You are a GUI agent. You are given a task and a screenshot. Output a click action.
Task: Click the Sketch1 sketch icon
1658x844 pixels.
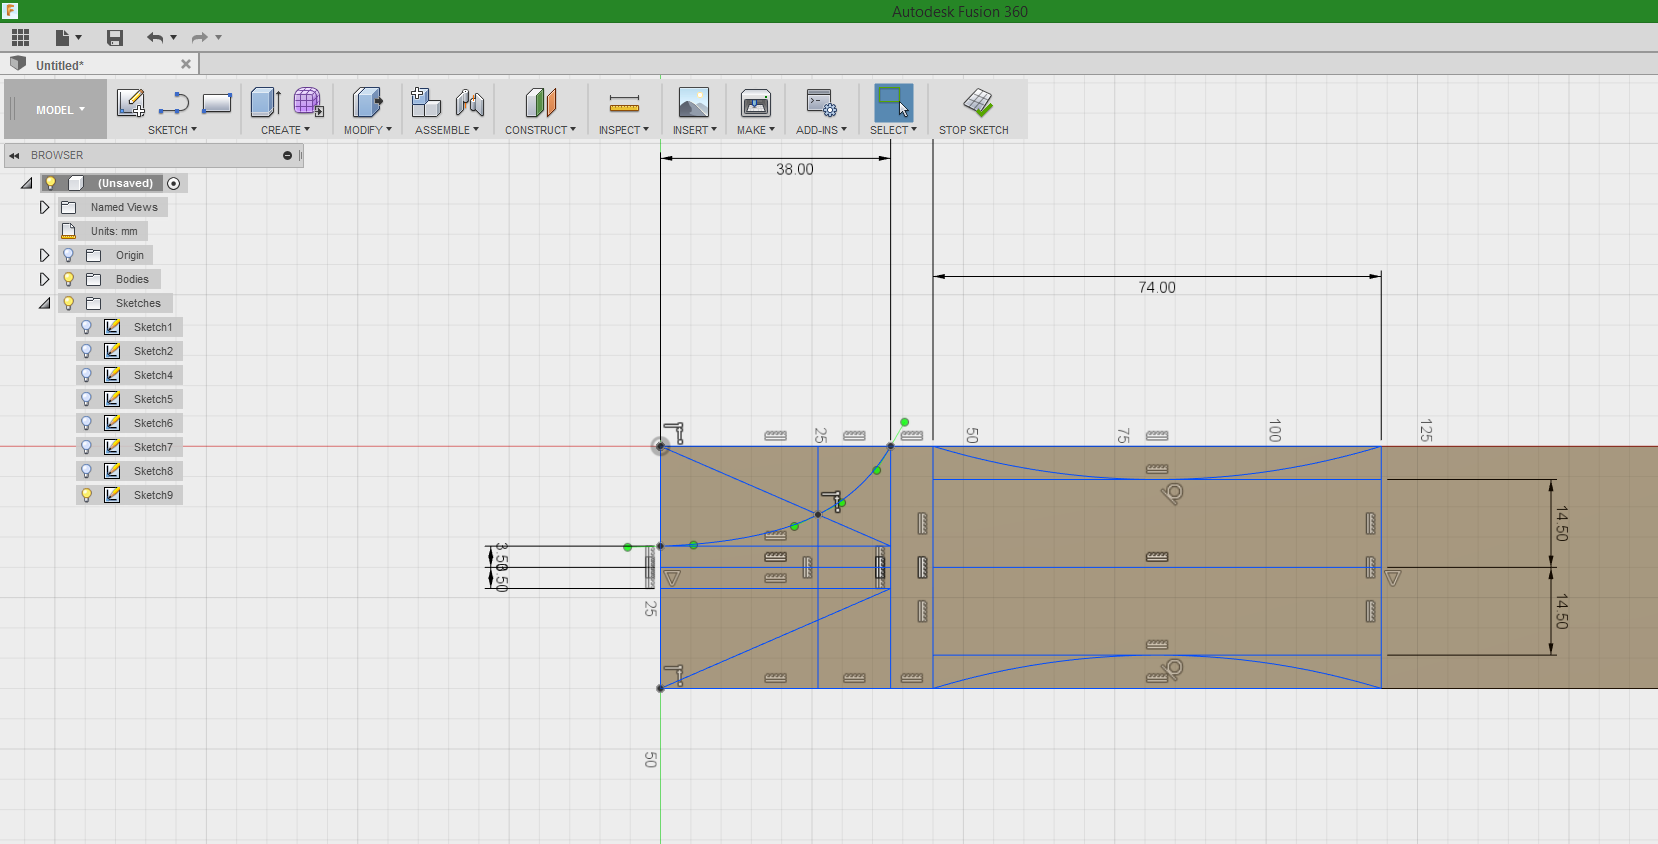pyautogui.click(x=113, y=327)
